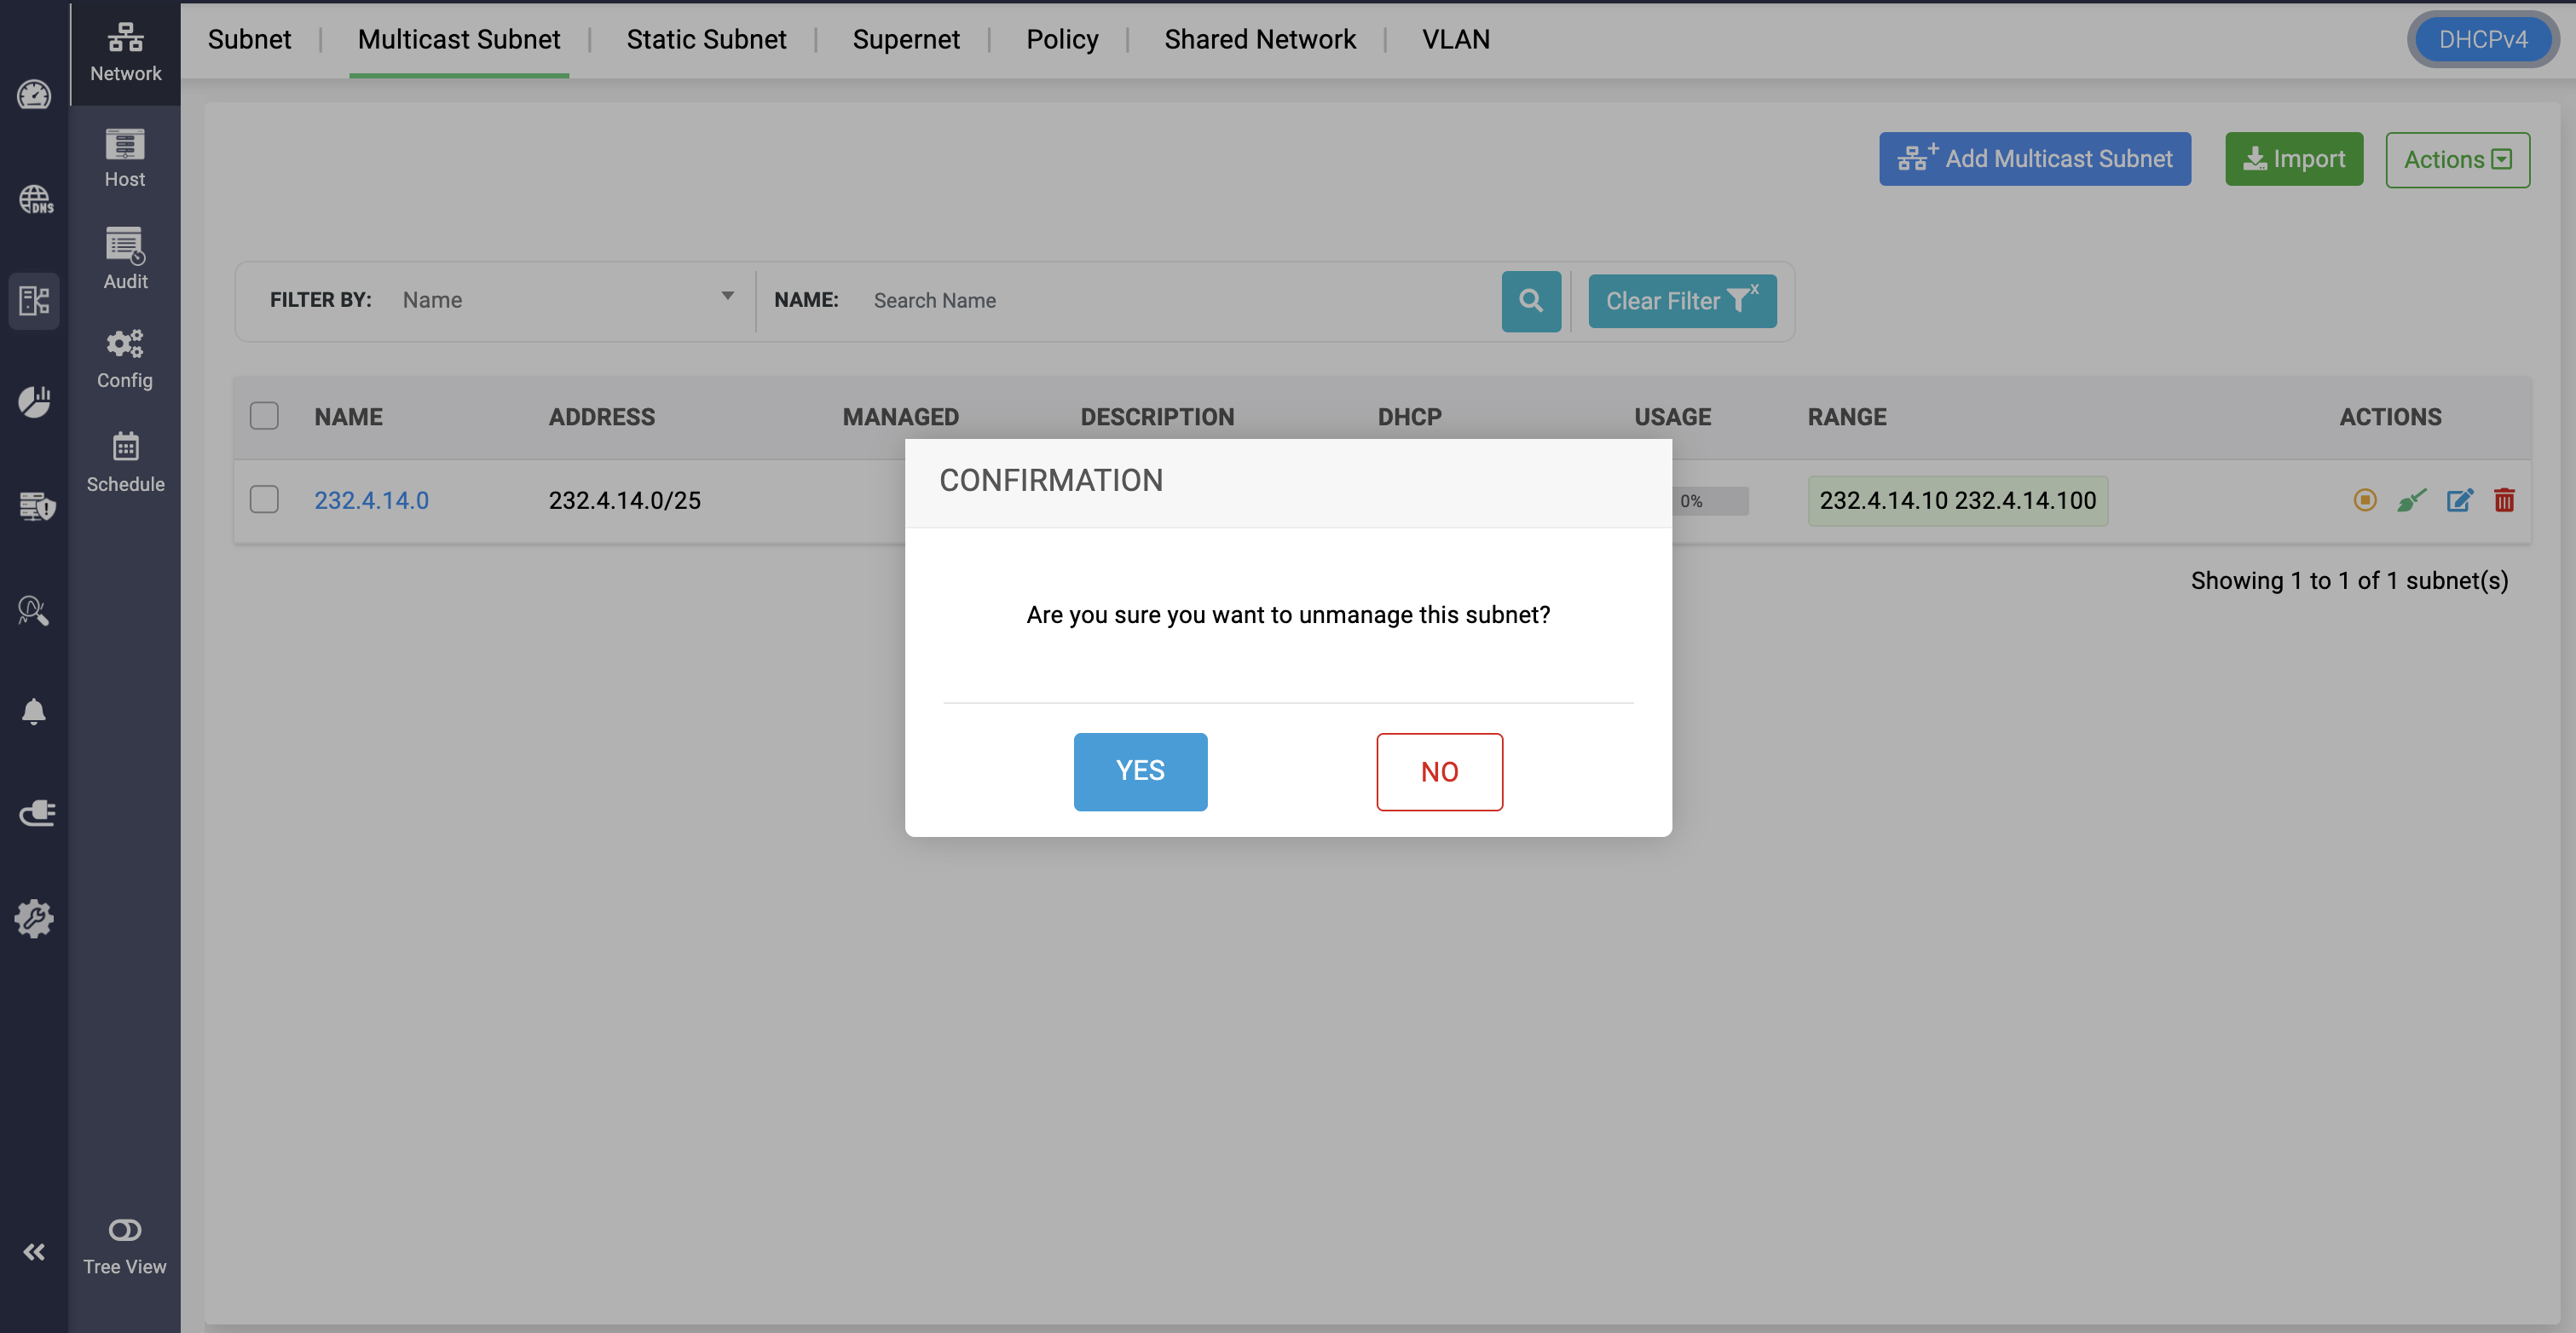Toggle the Tree View switch
2576x1333 pixels.
[x=125, y=1230]
